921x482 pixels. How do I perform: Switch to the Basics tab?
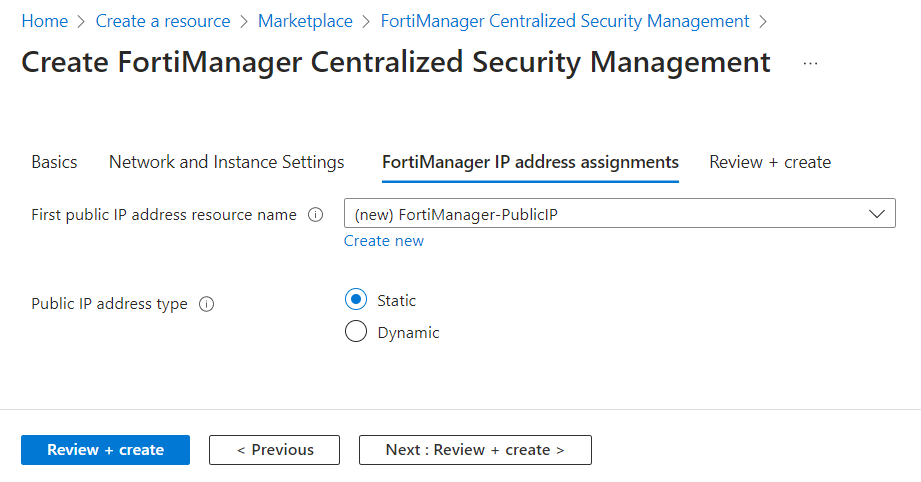(54, 162)
